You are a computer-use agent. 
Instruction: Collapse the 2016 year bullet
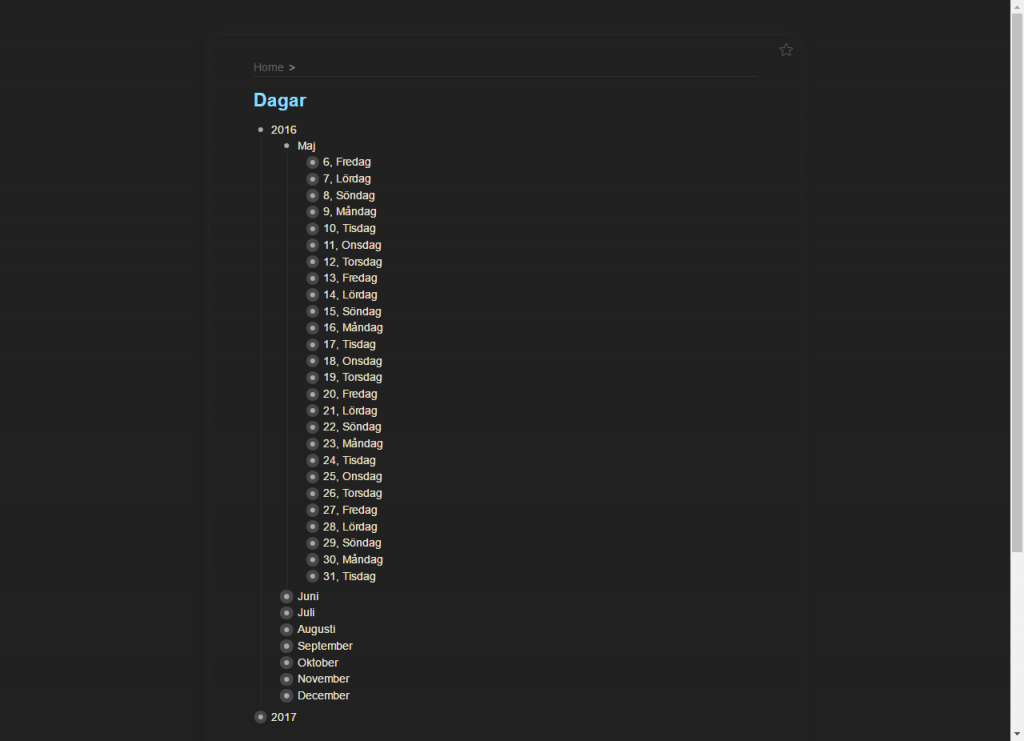click(261, 130)
